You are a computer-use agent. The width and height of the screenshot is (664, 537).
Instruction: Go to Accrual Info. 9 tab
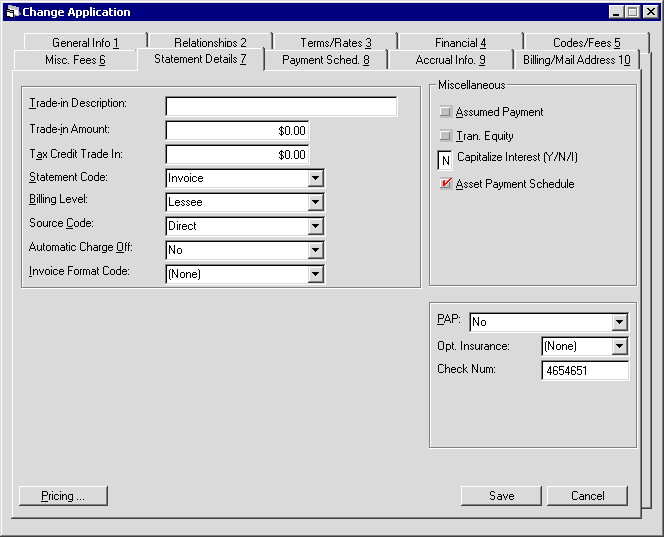[x=450, y=60]
